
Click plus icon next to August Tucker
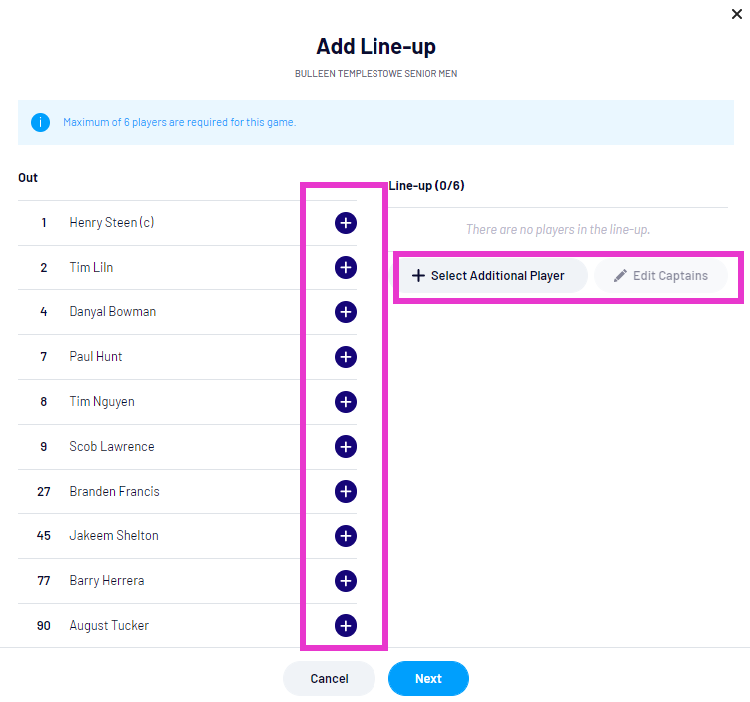coord(346,626)
